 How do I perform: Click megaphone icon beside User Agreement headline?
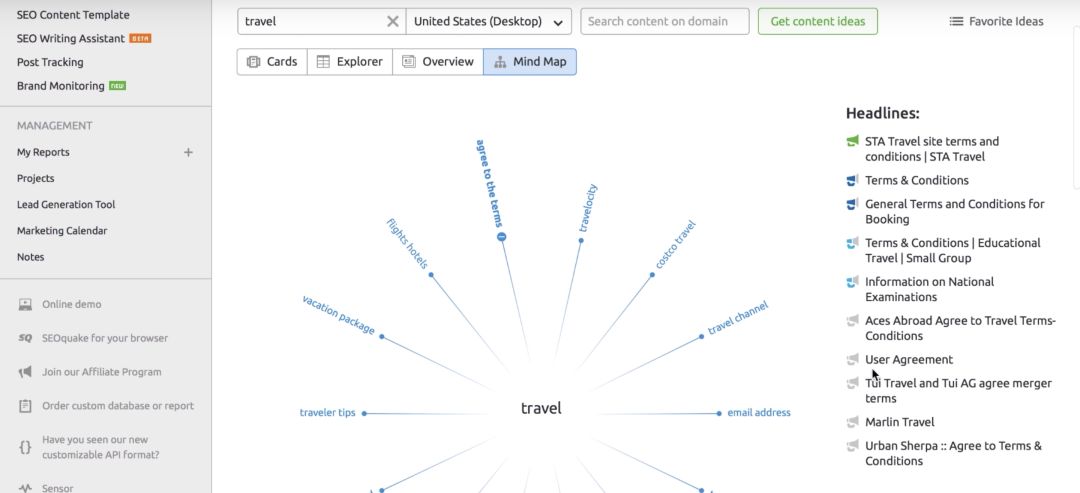[x=853, y=359]
